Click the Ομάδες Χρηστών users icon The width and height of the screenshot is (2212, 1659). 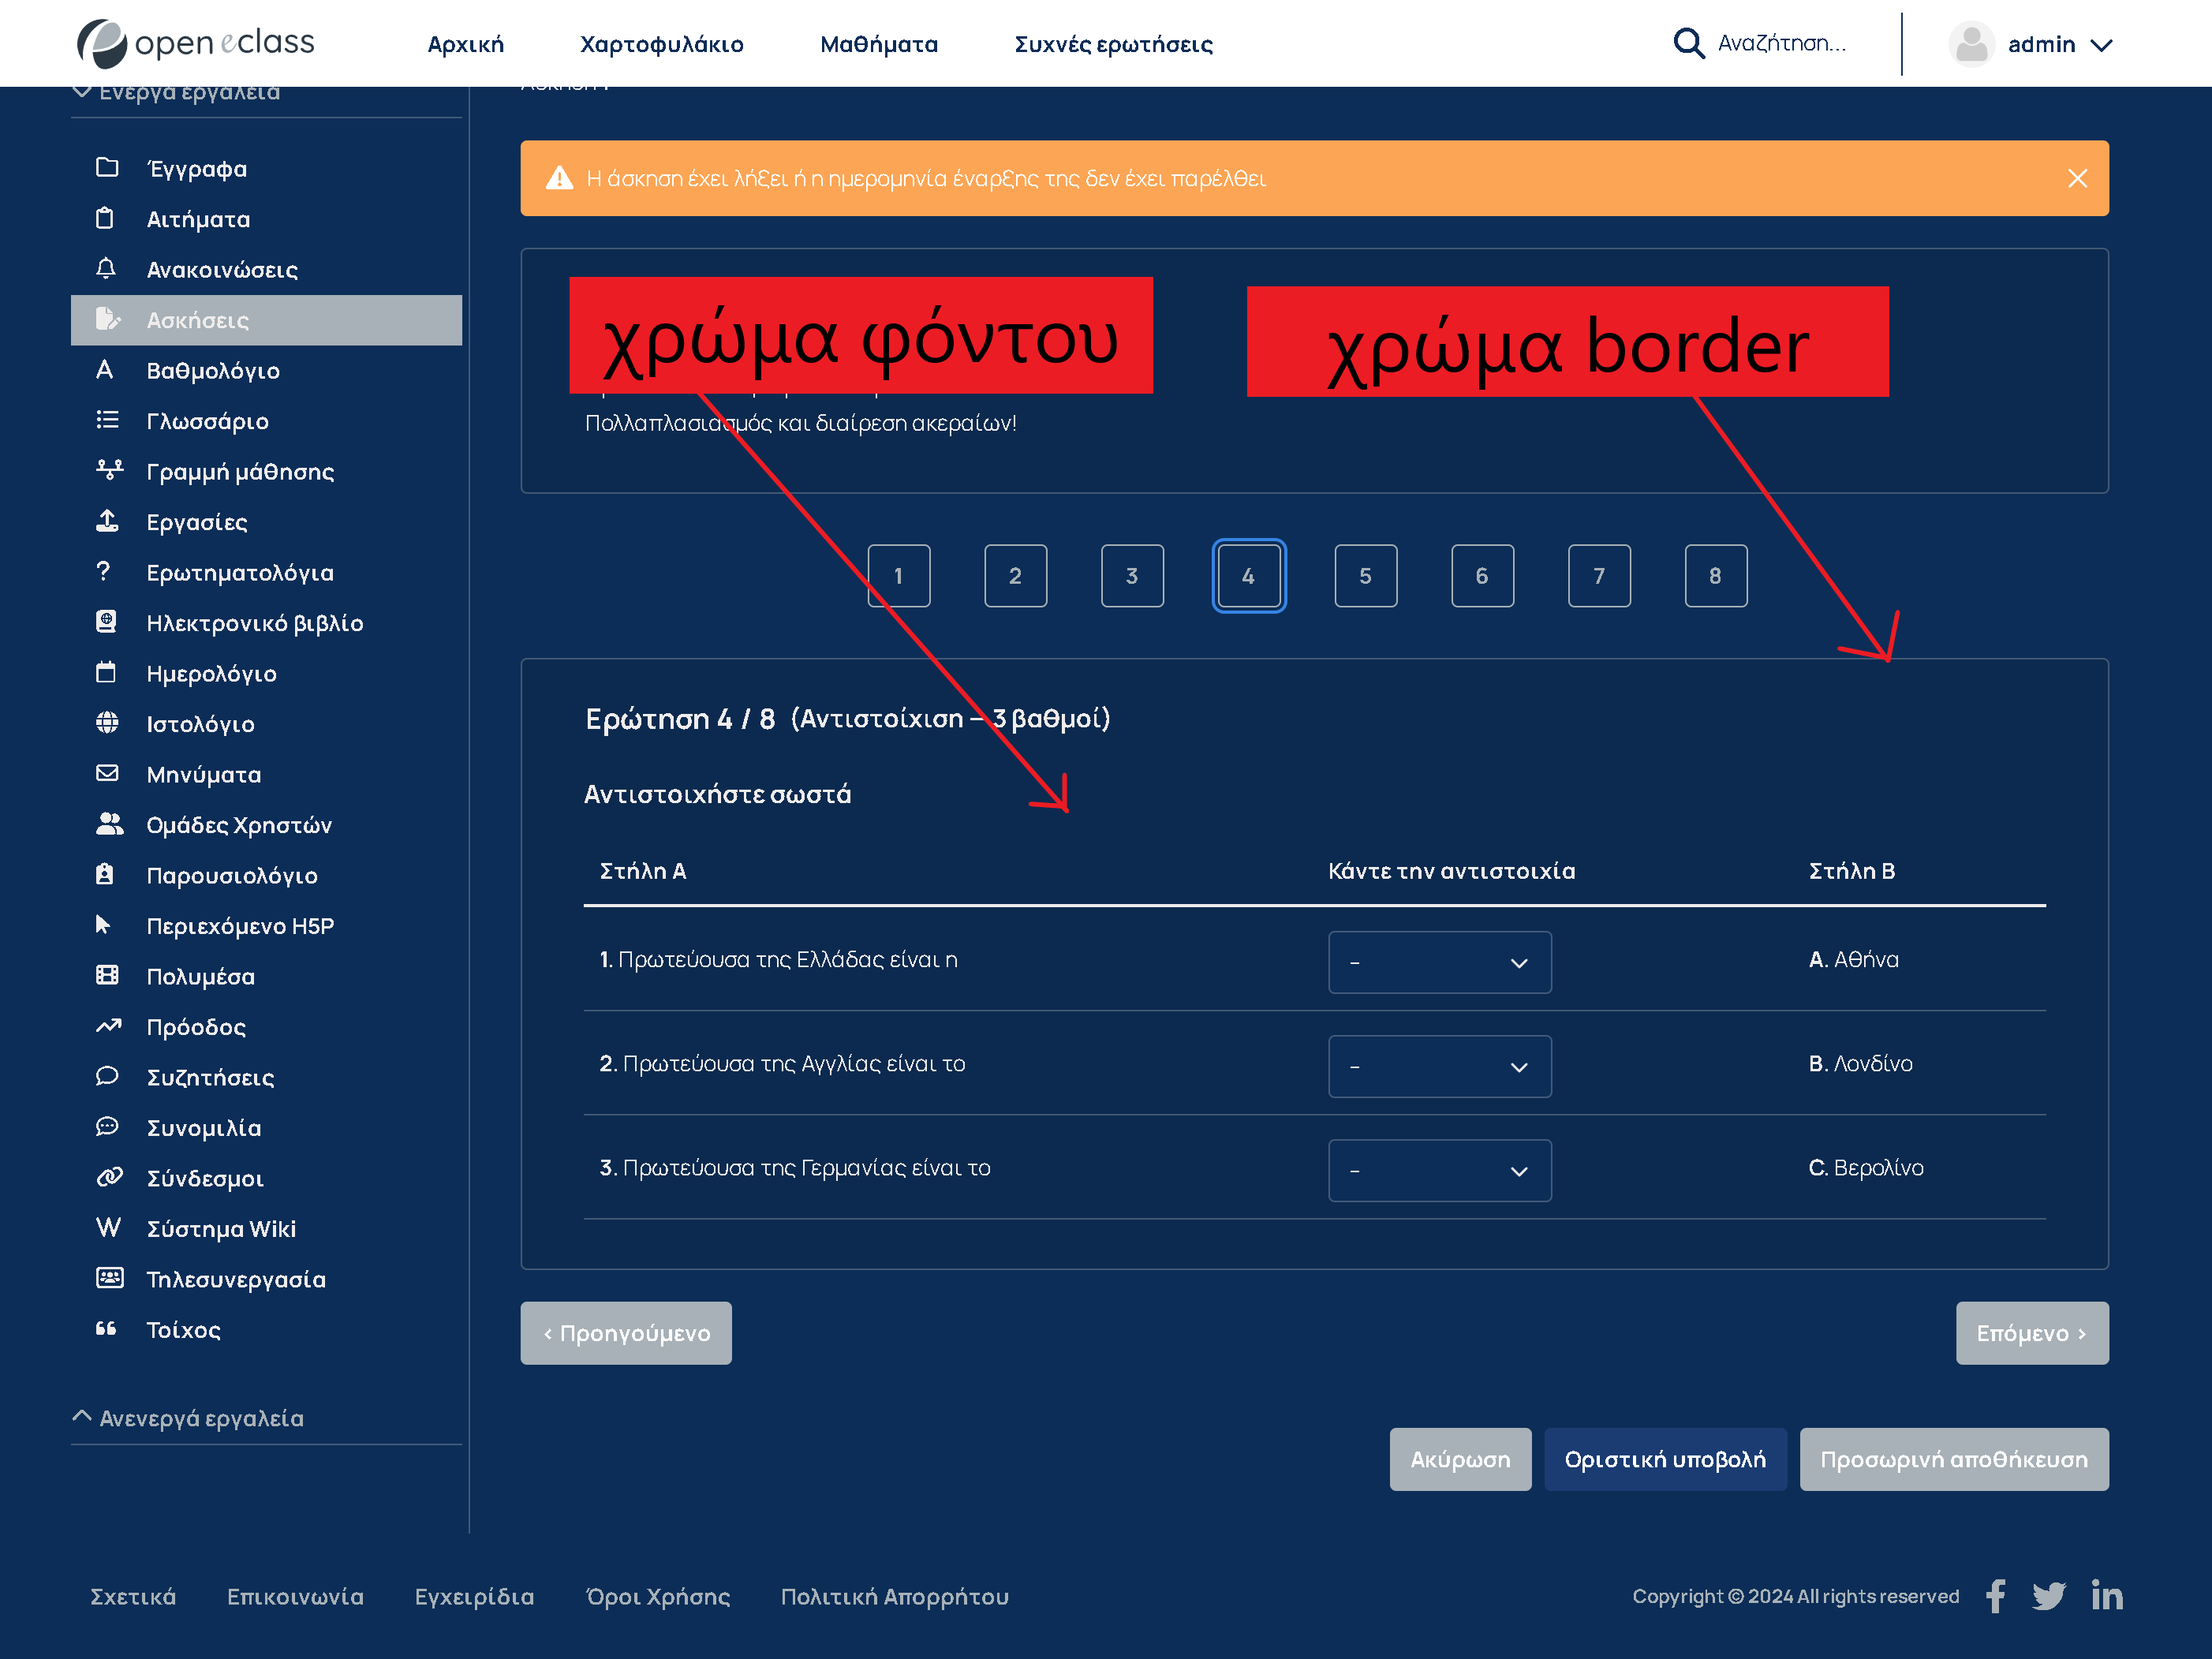coord(110,823)
